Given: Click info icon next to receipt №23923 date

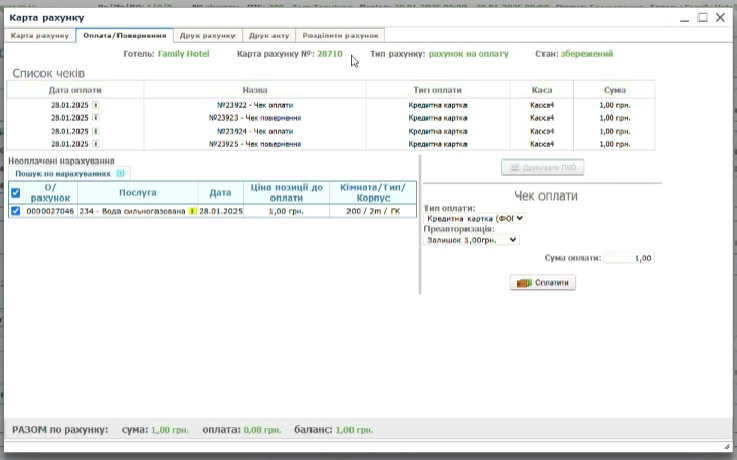Looking at the screenshot, I should pos(96,117).
